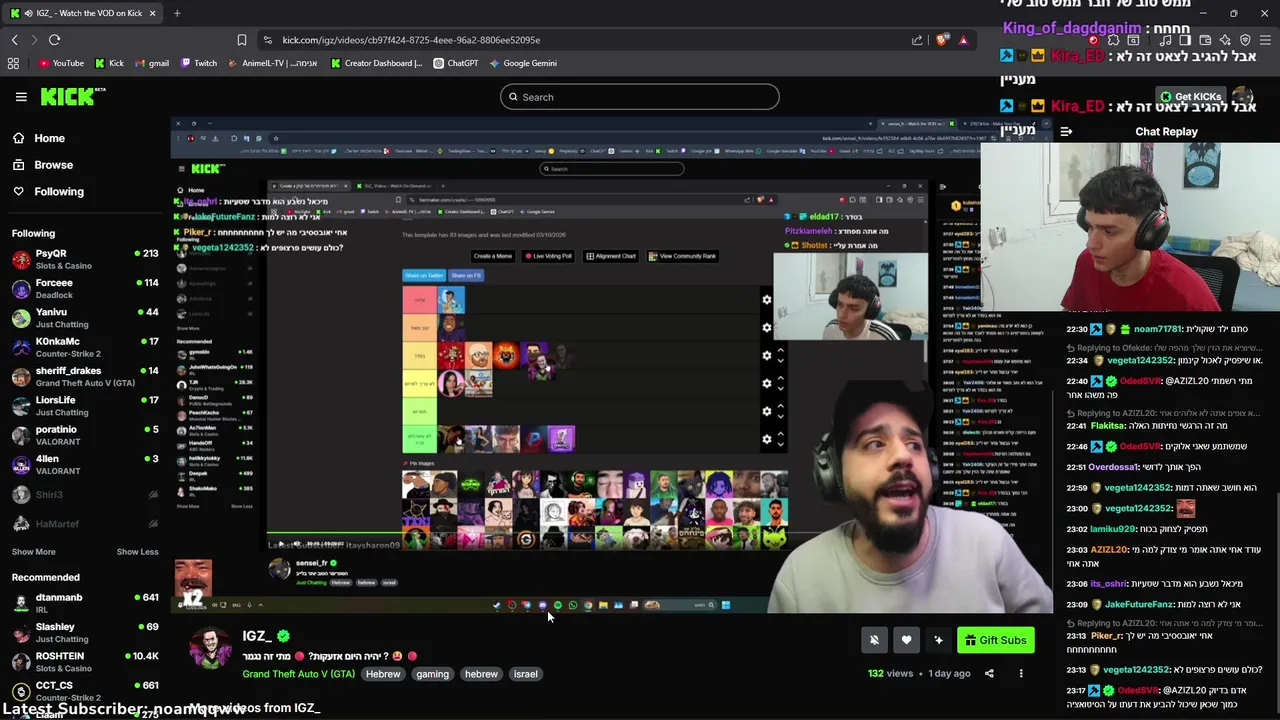This screenshot has height=720, width=1280.
Task: Click the sparkle subscribe icon button
Action: pos(938,640)
